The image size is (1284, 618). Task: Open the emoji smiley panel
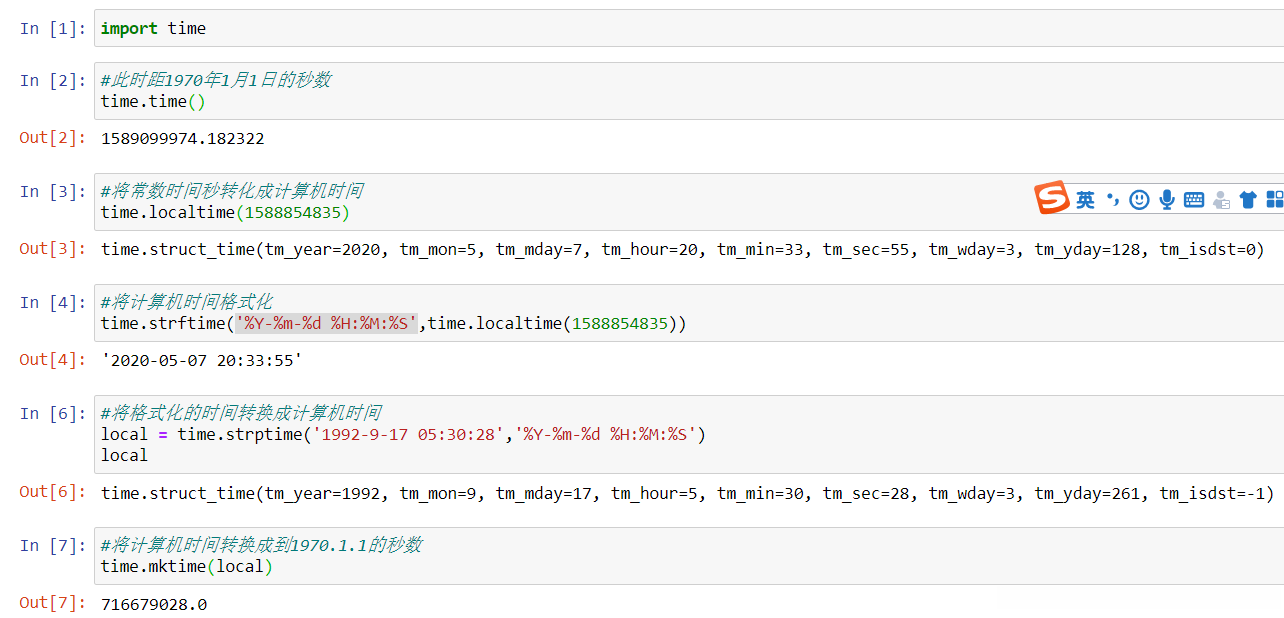pos(1139,200)
